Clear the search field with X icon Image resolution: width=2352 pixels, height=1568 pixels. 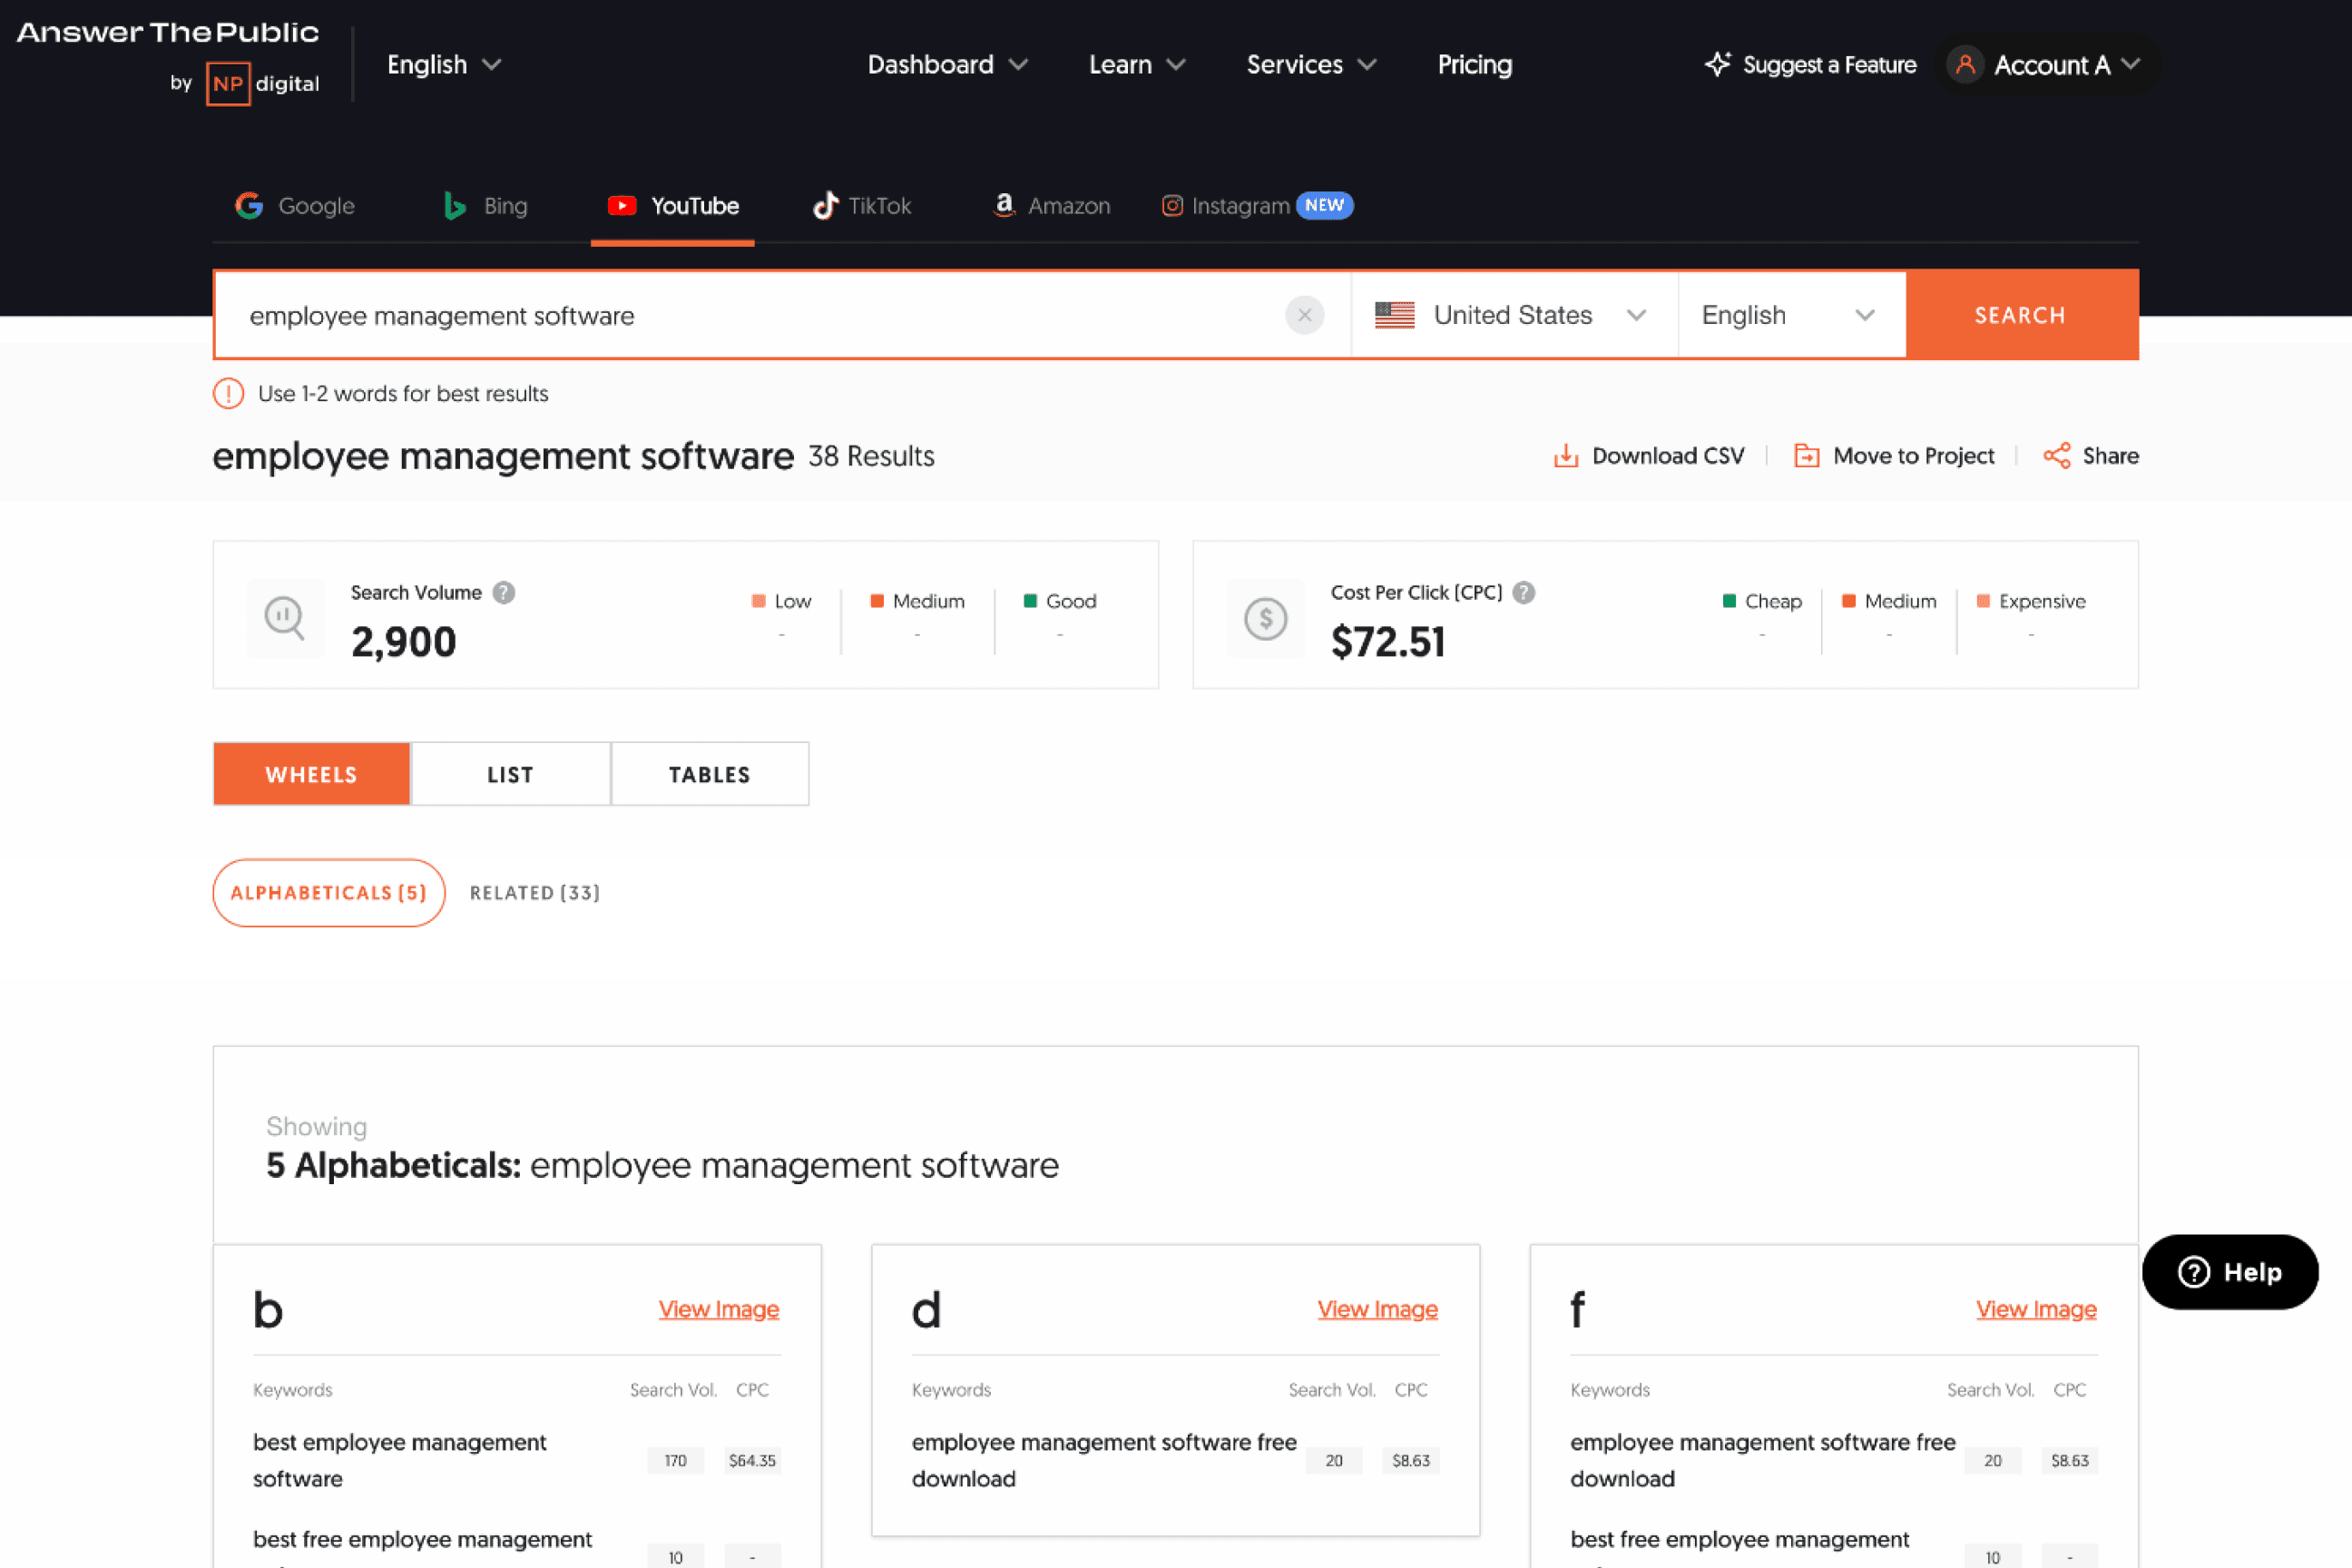click(x=1304, y=315)
